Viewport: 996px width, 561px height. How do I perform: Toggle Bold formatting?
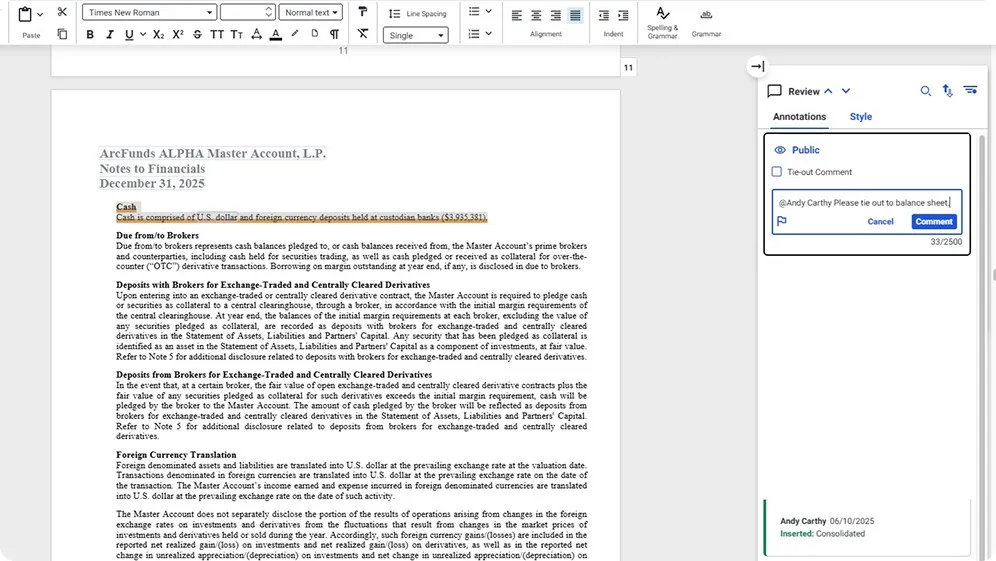click(x=90, y=34)
